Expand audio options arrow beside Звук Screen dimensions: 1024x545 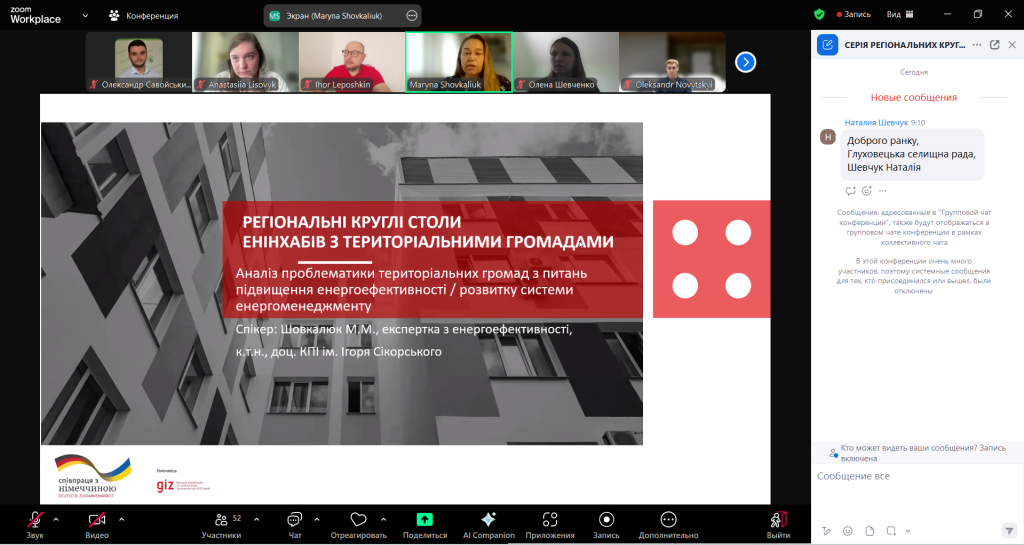(x=56, y=520)
